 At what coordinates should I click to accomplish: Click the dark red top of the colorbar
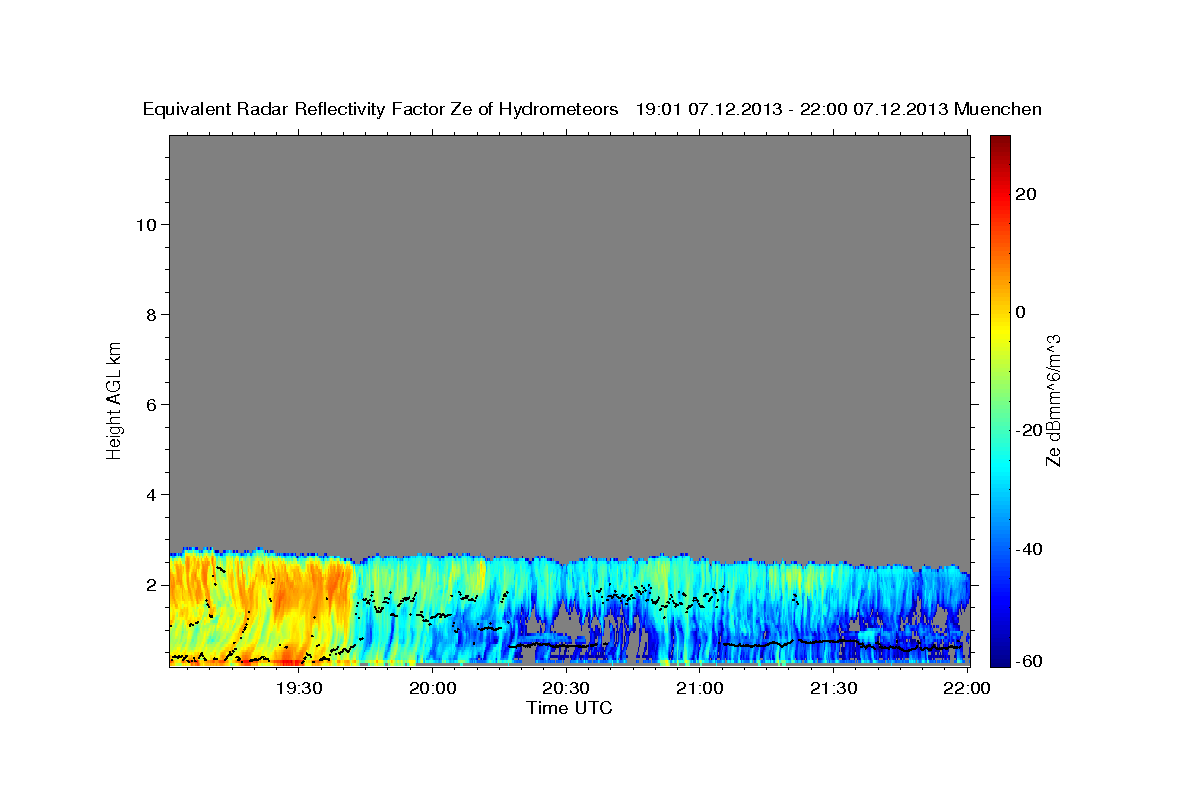[x=1000, y=142]
